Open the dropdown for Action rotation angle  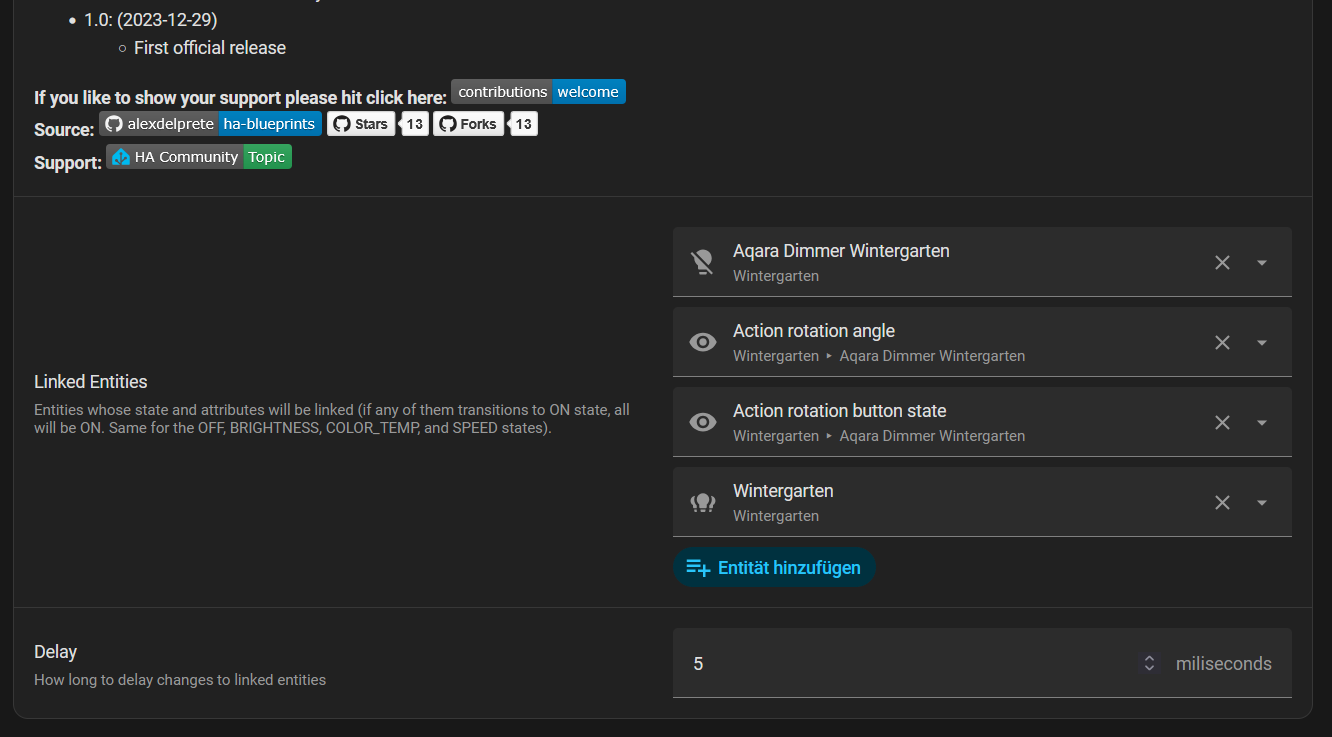click(1262, 342)
